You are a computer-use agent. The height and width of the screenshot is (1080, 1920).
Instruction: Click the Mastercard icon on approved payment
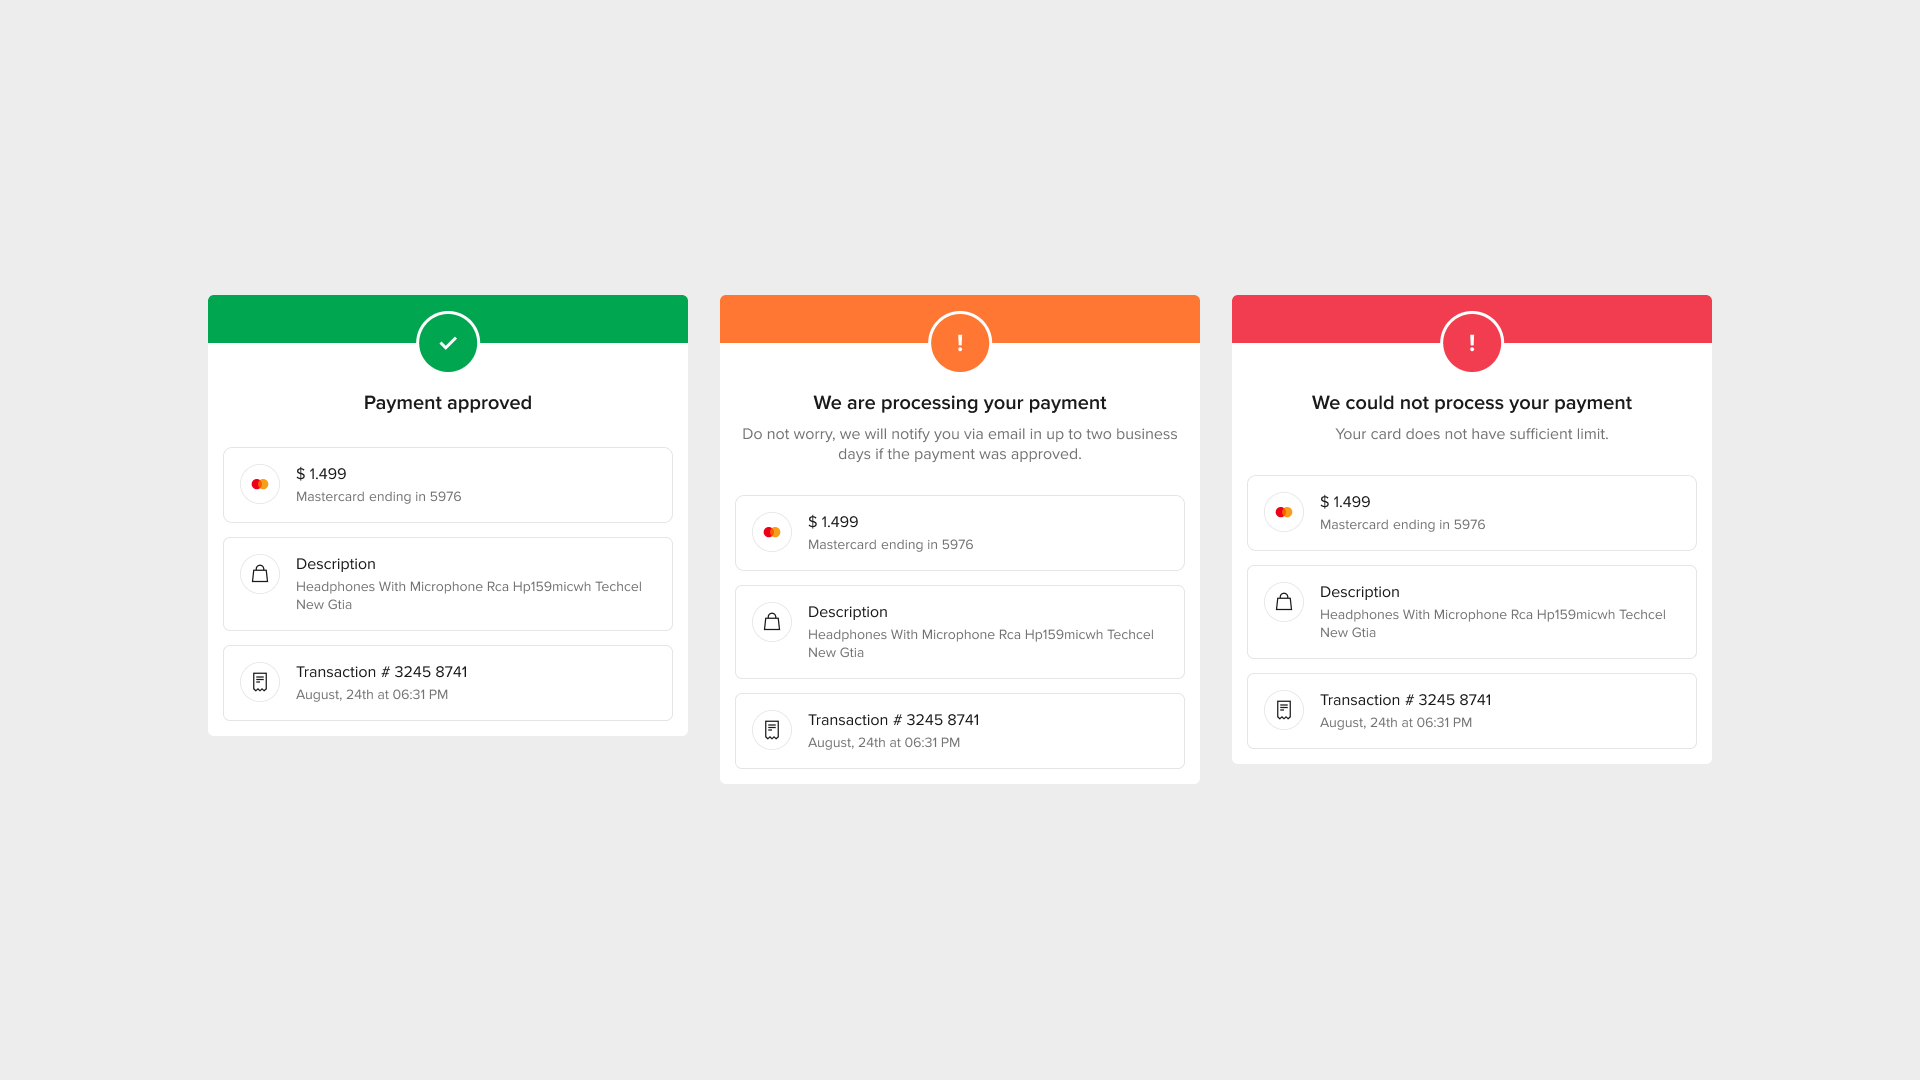point(260,484)
